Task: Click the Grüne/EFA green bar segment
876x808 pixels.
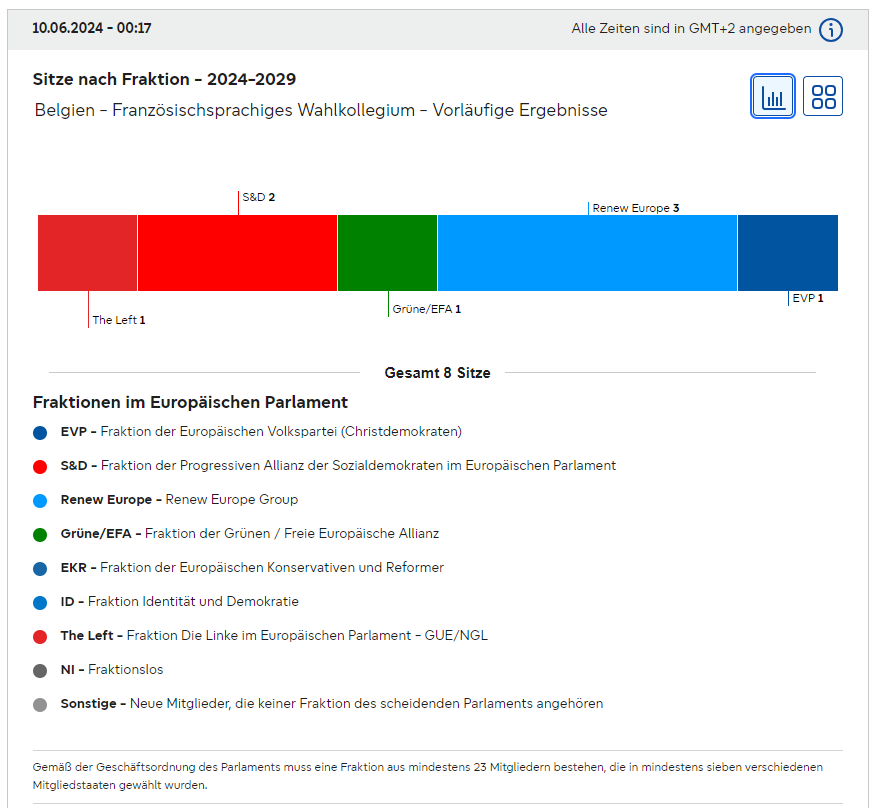Action: (387, 253)
